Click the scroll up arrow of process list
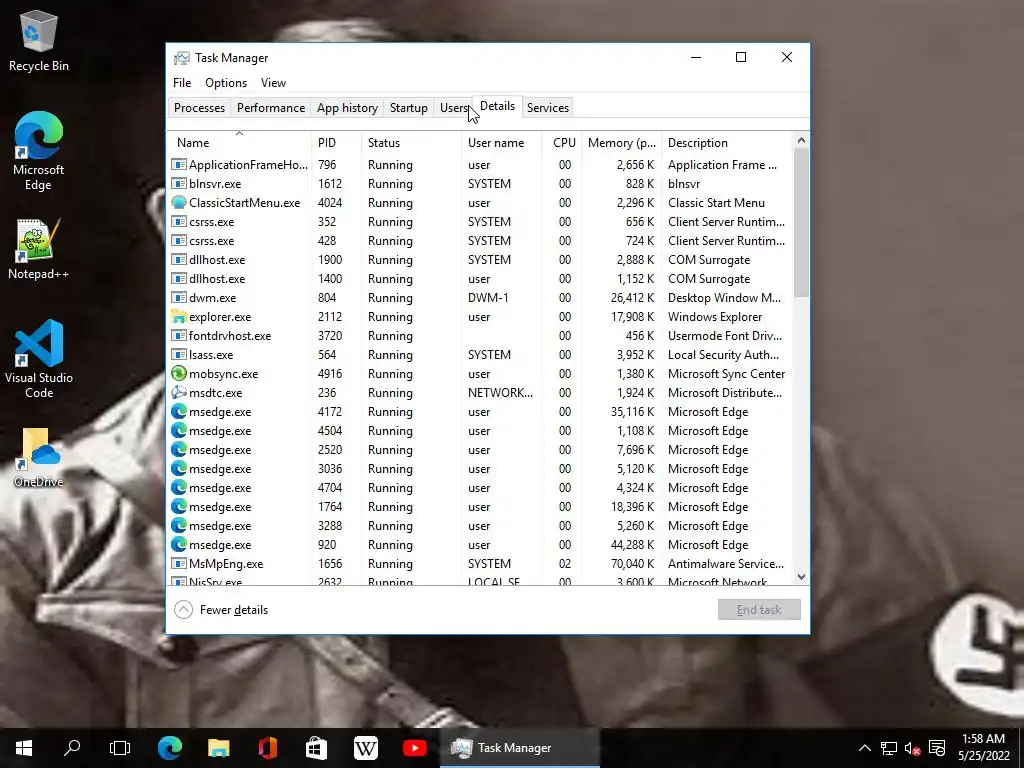Screen dimensions: 1024x768 [x=801, y=140]
